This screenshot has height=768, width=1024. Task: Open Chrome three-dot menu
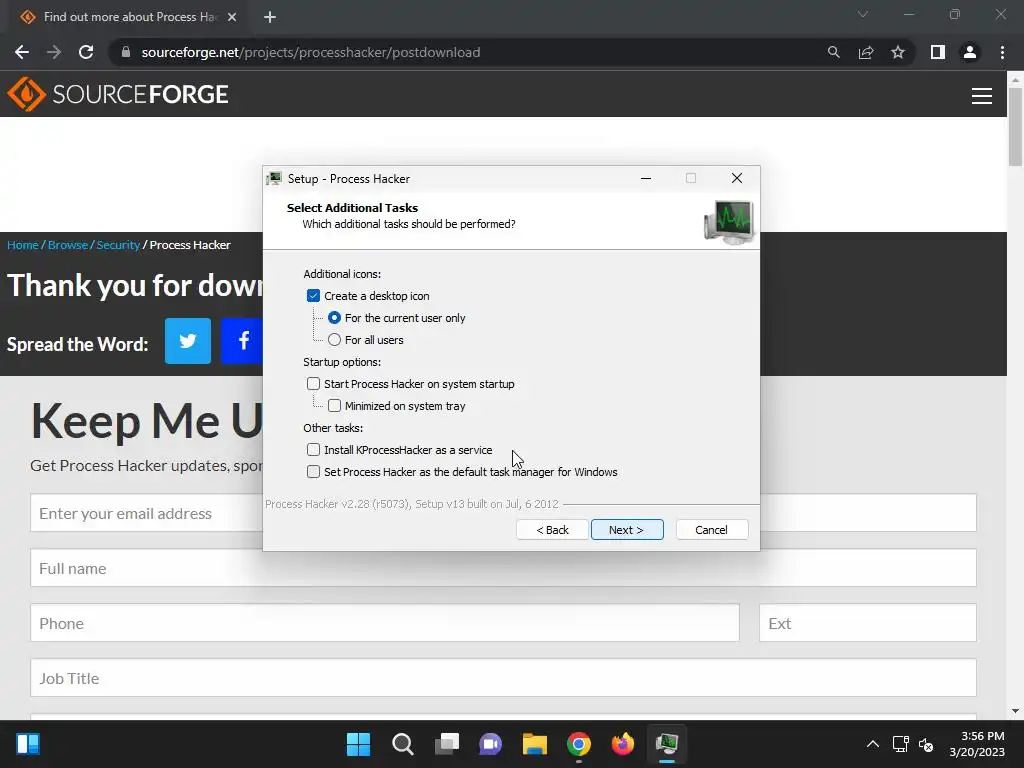(x=1002, y=52)
